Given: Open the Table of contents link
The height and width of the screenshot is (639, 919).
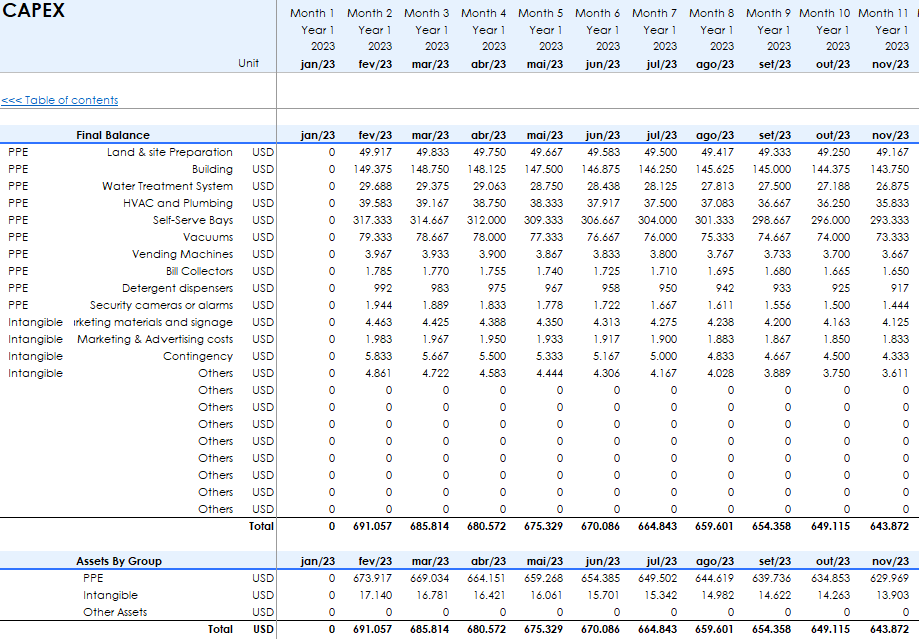Looking at the screenshot, I should pos(60,100).
